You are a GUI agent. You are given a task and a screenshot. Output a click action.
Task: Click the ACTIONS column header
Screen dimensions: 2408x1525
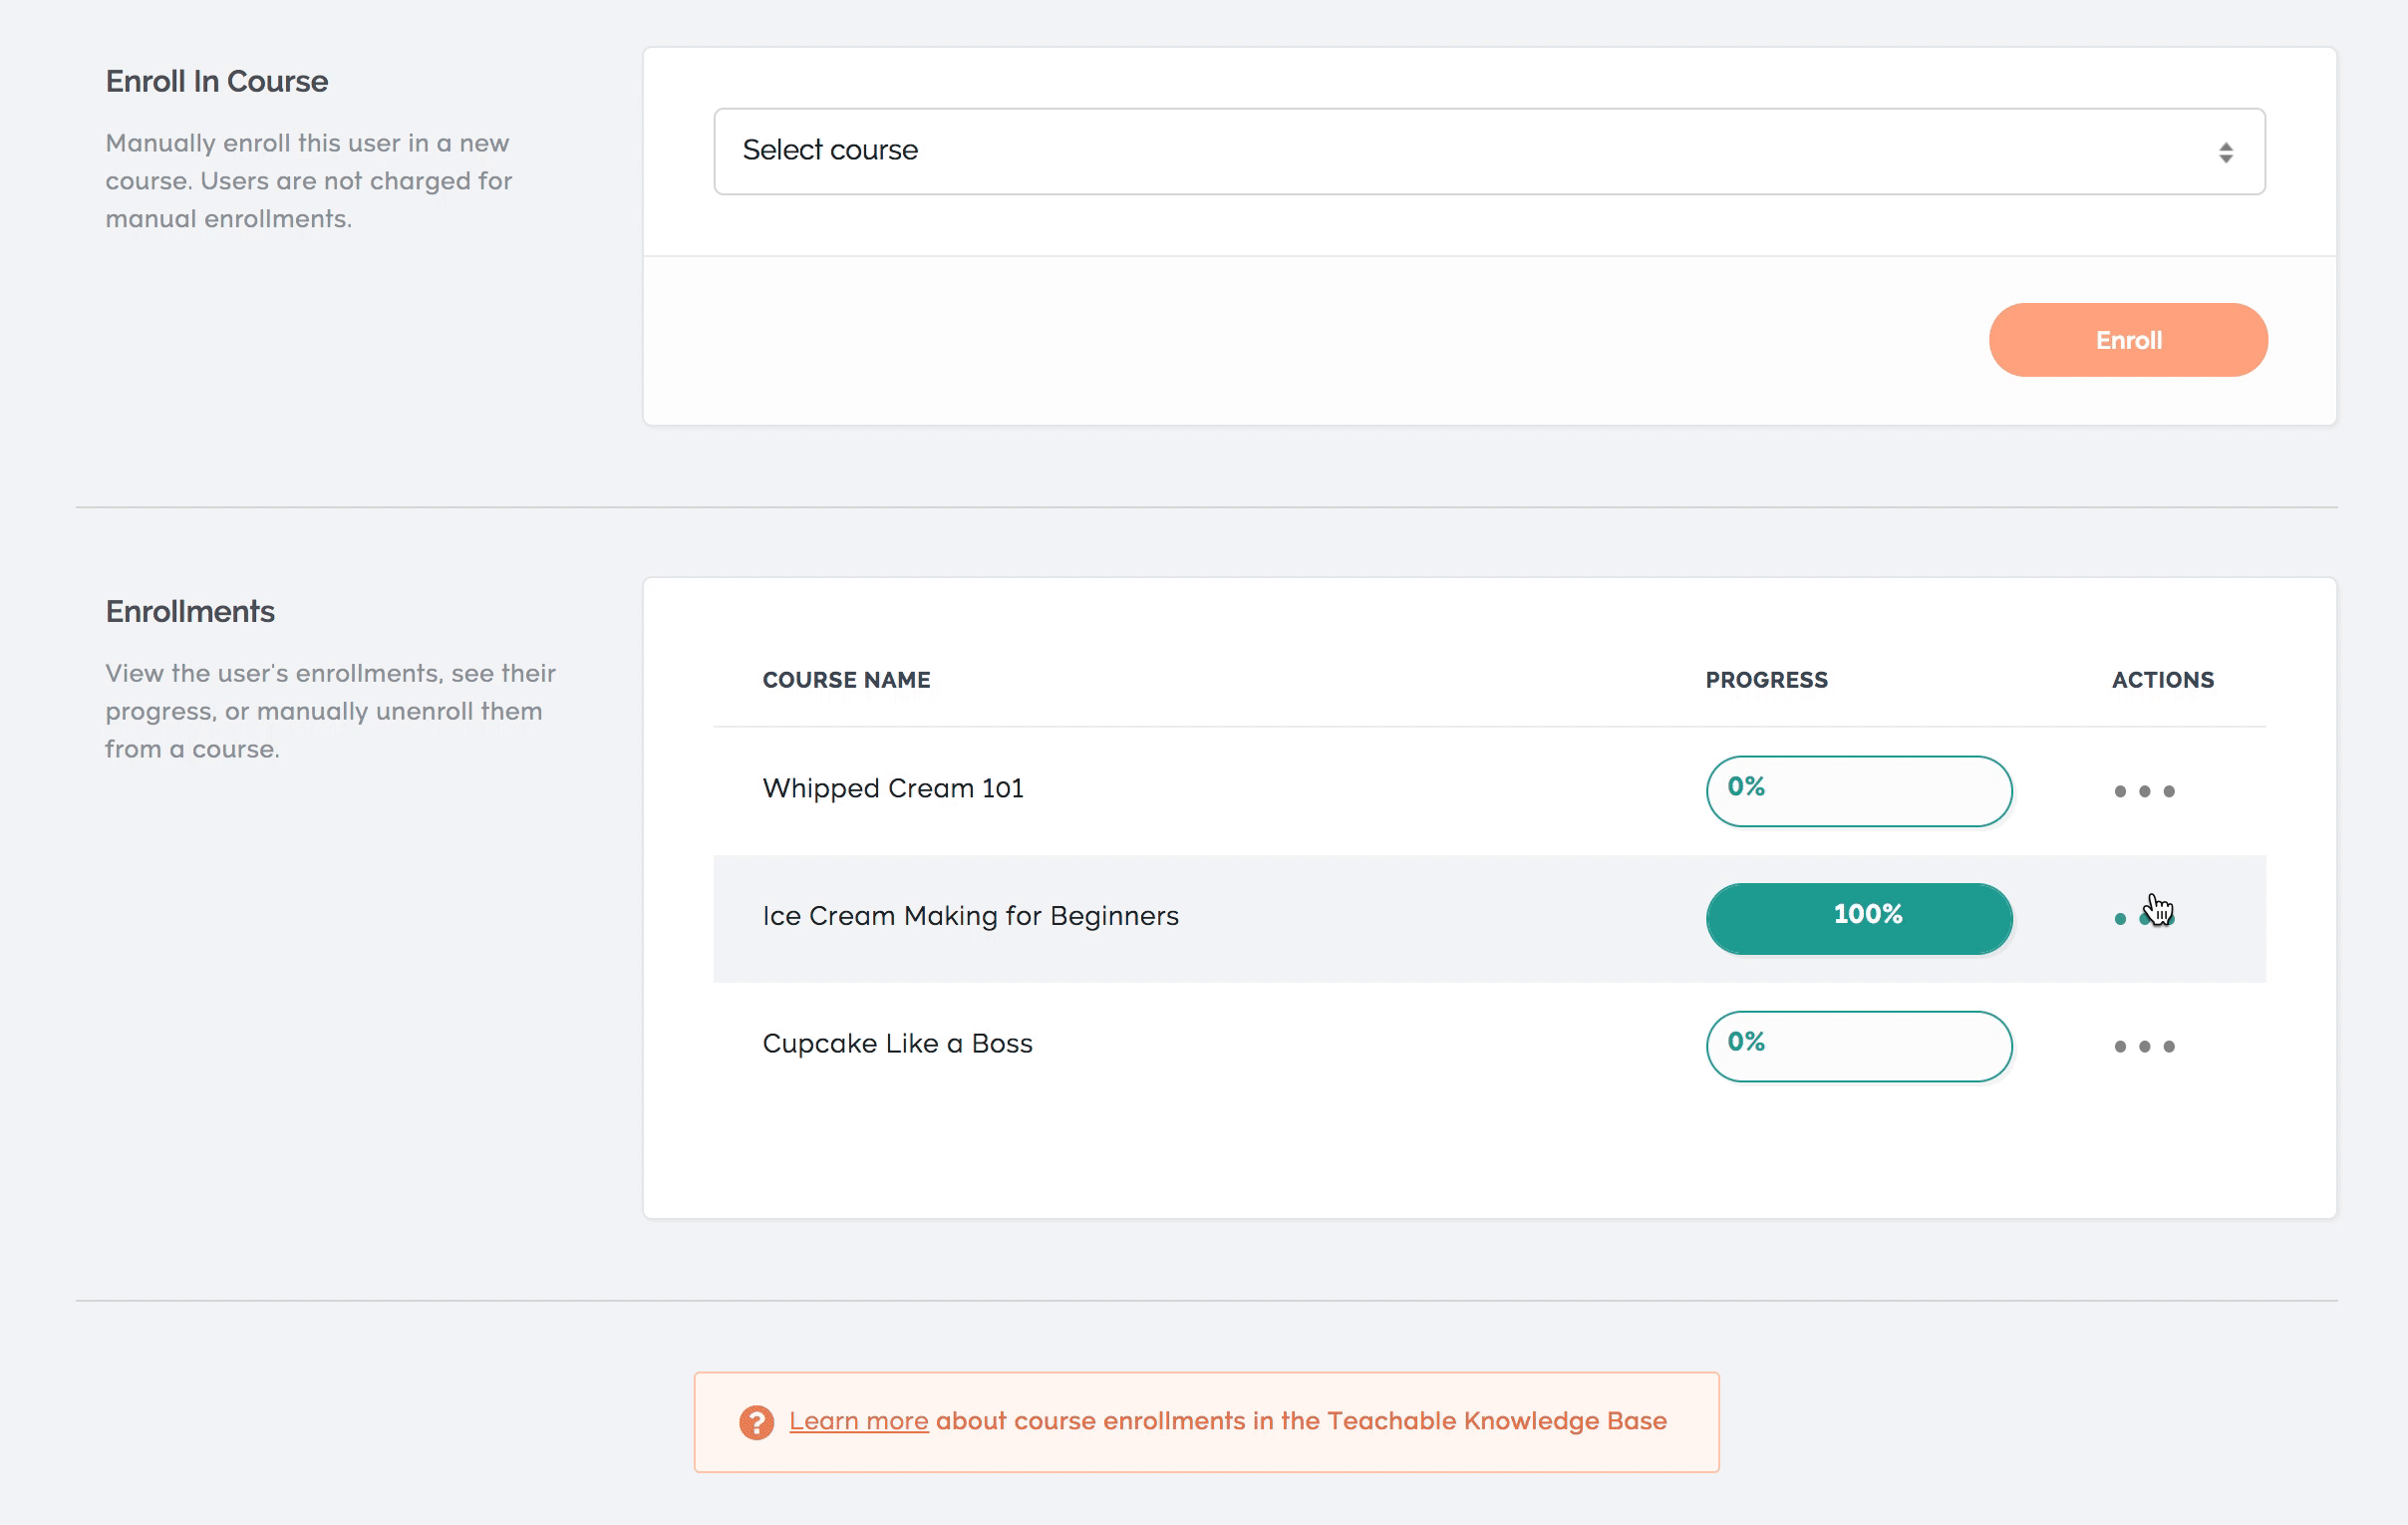point(2162,680)
